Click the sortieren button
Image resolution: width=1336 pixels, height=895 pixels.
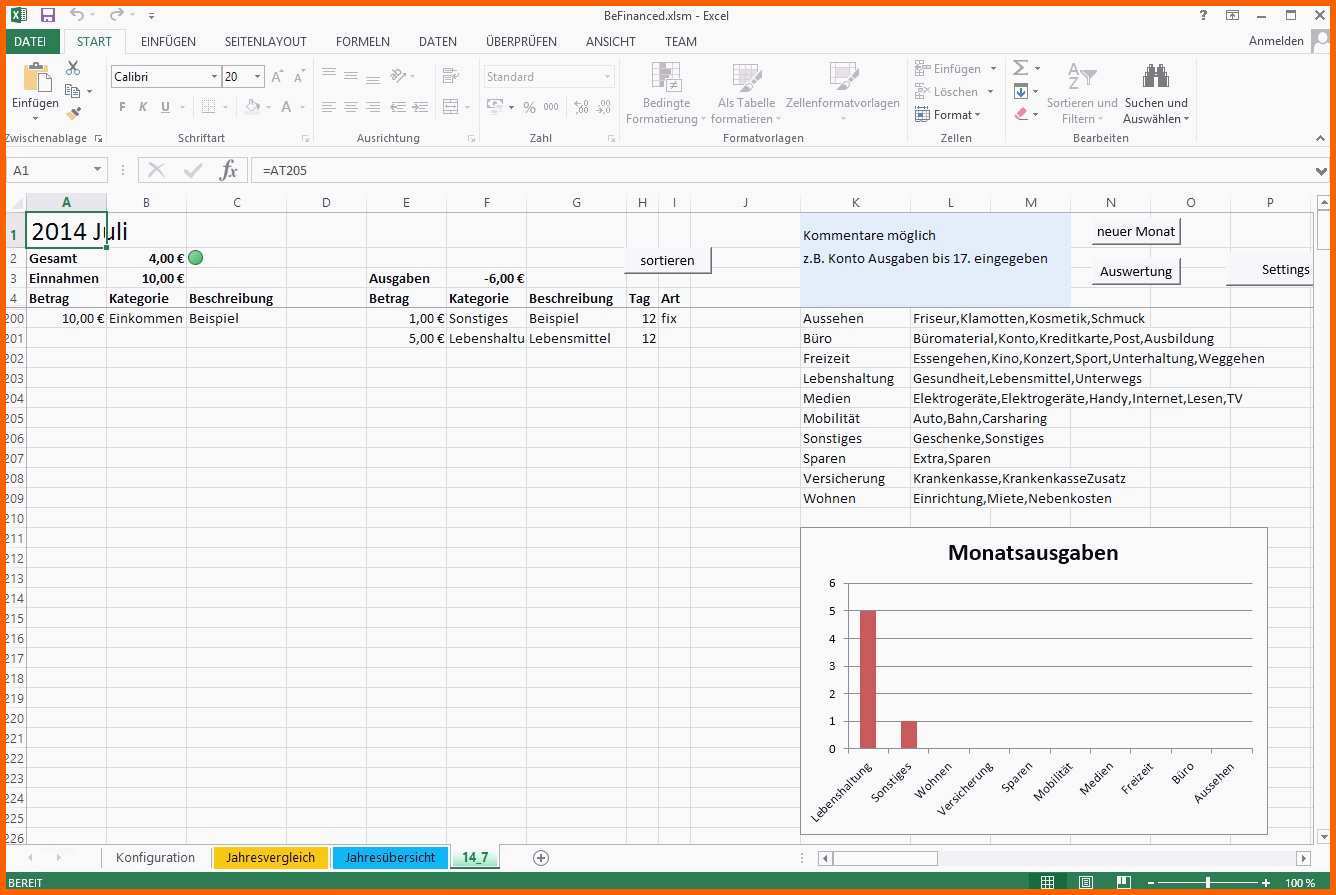coord(667,260)
